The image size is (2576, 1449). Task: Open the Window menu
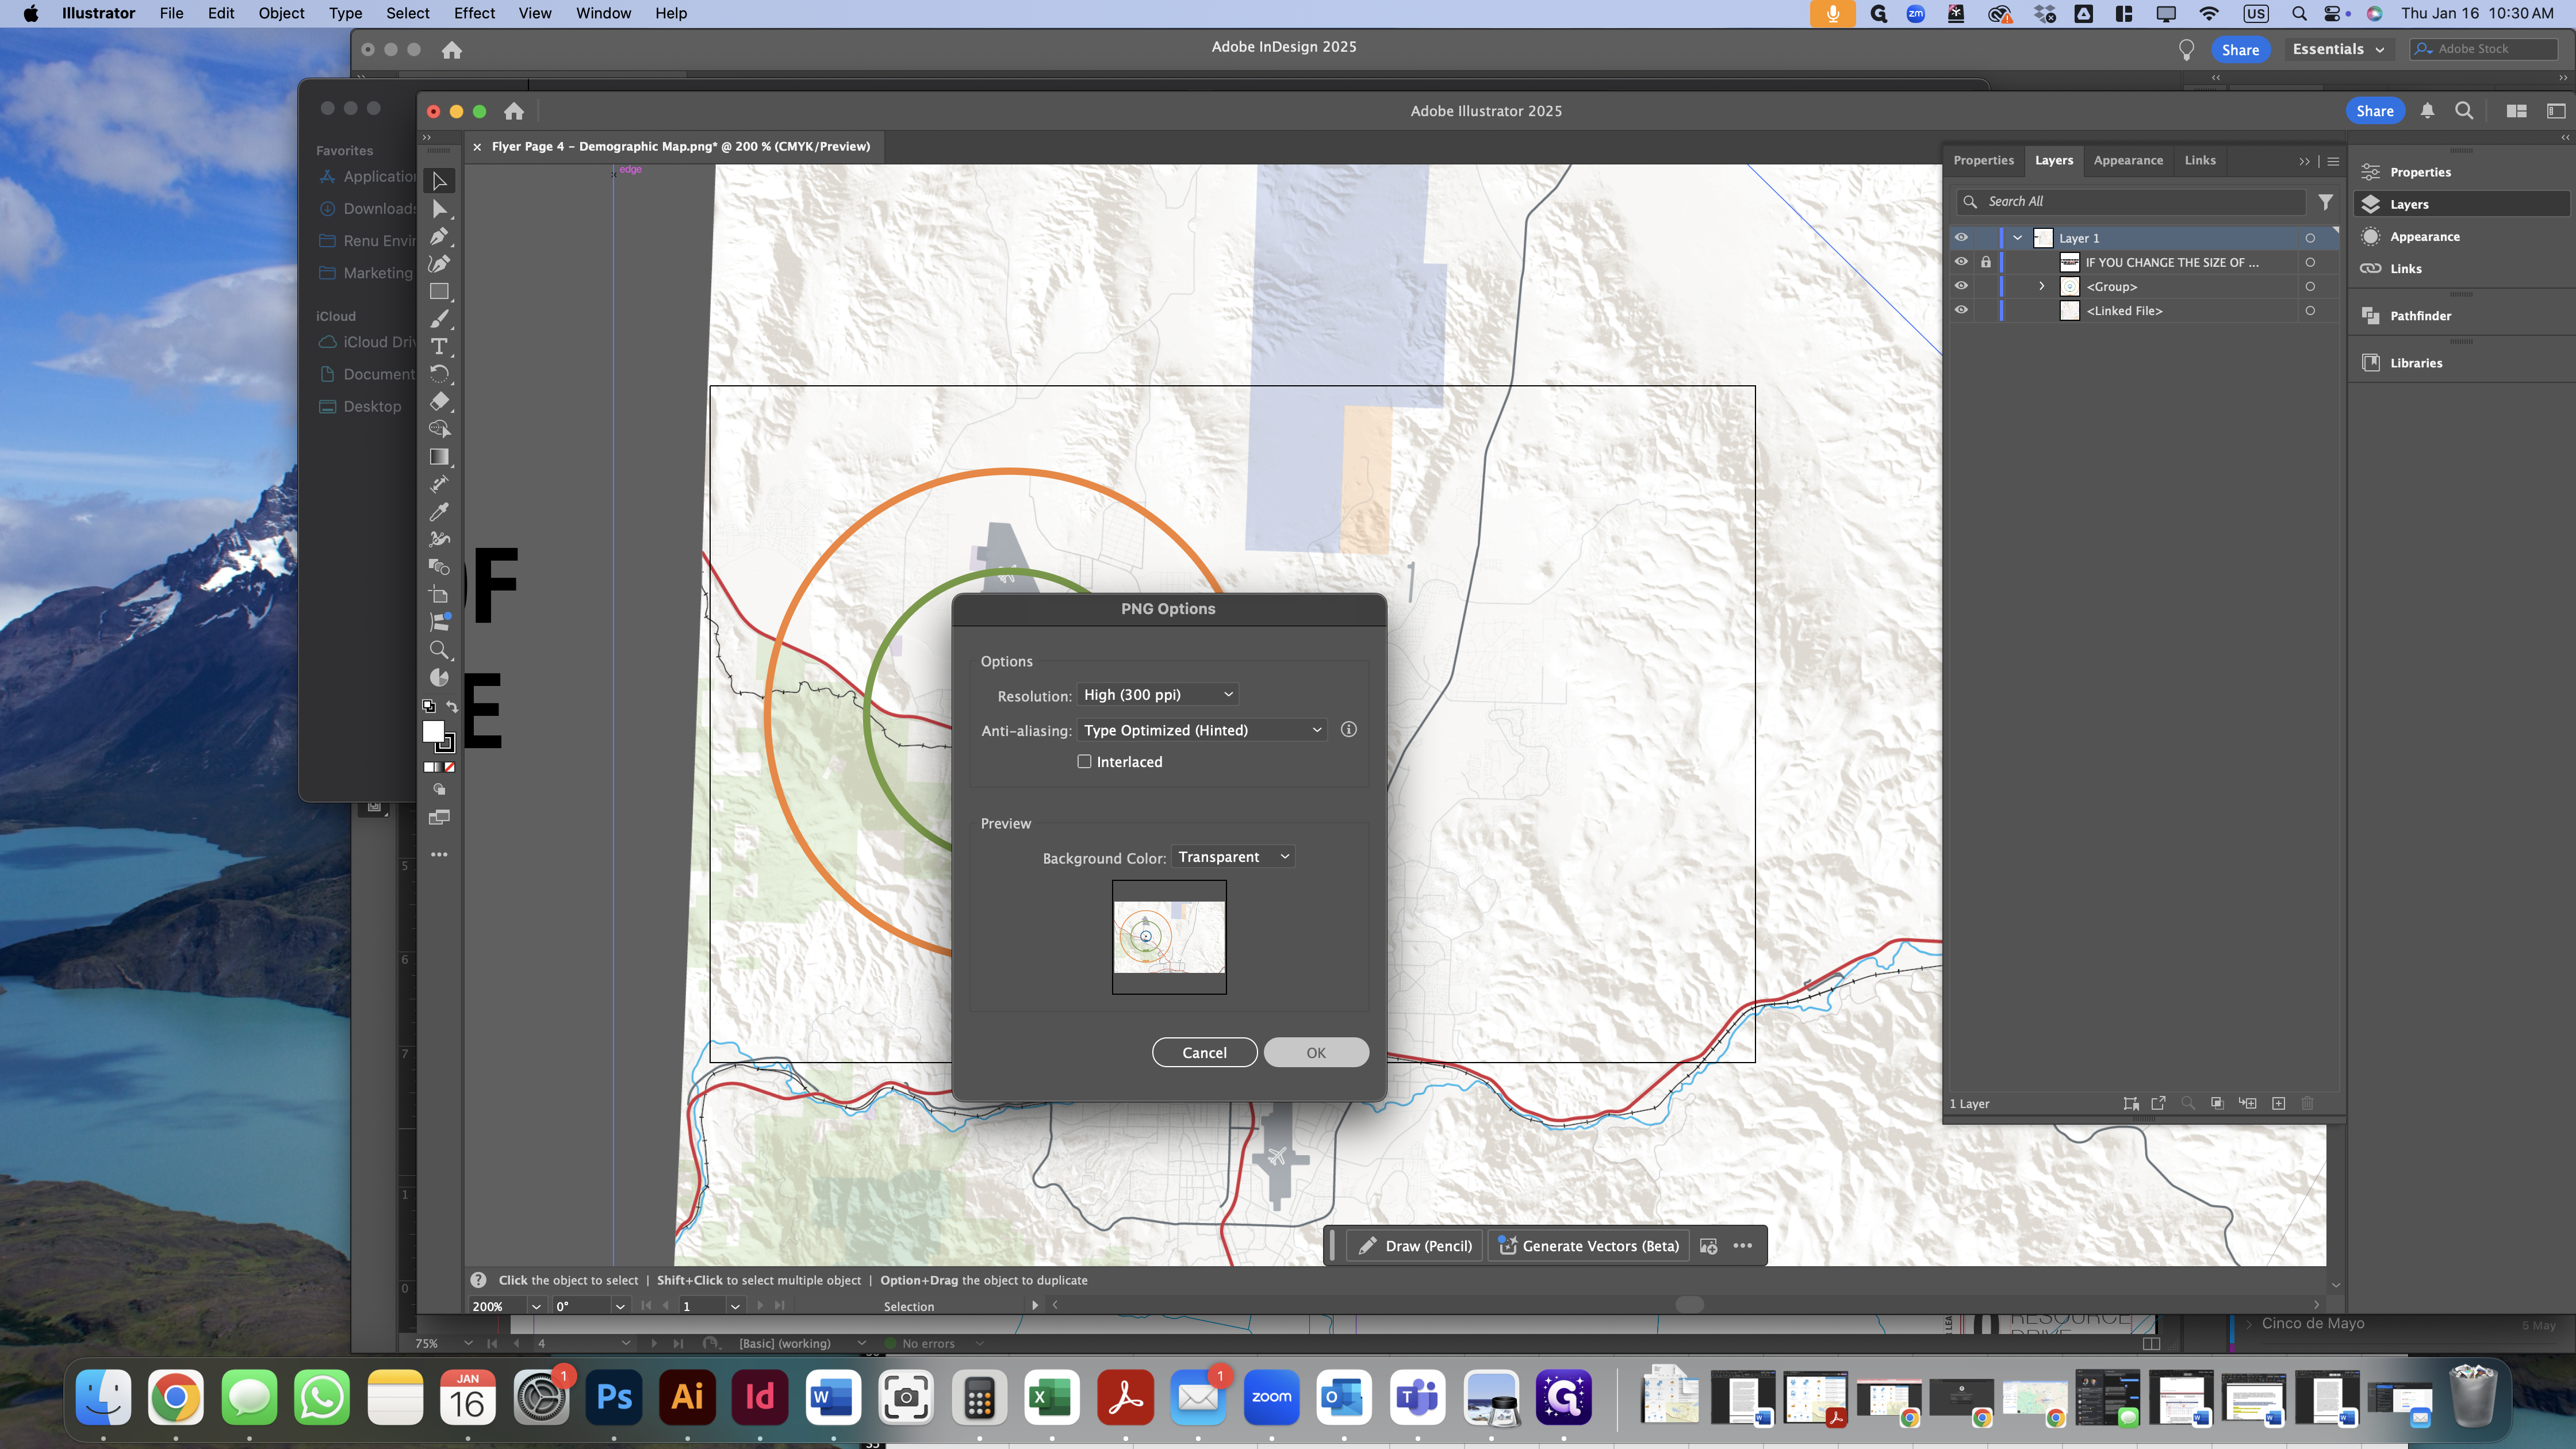(603, 13)
